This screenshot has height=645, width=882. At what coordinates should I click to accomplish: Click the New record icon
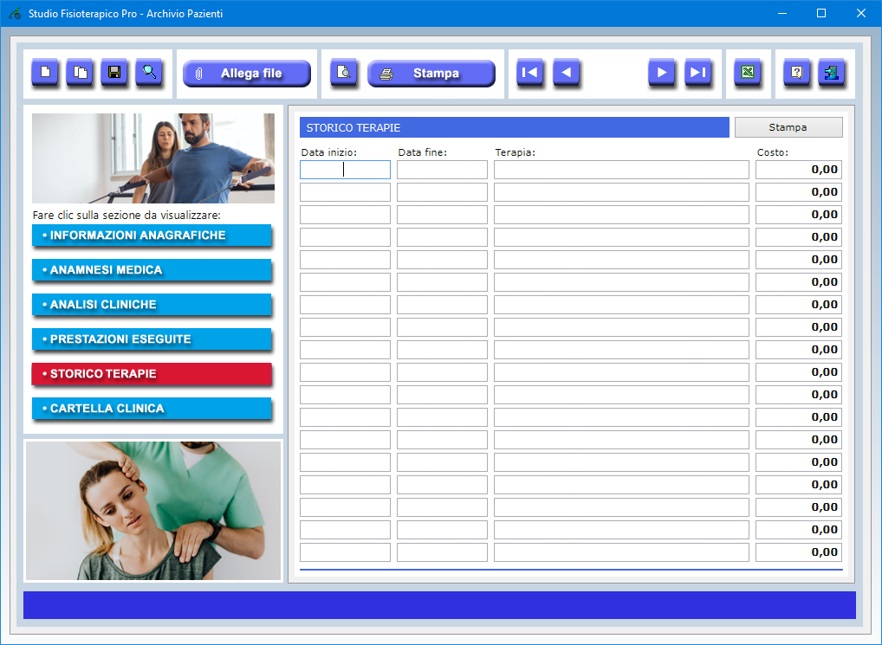tap(45, 73)
